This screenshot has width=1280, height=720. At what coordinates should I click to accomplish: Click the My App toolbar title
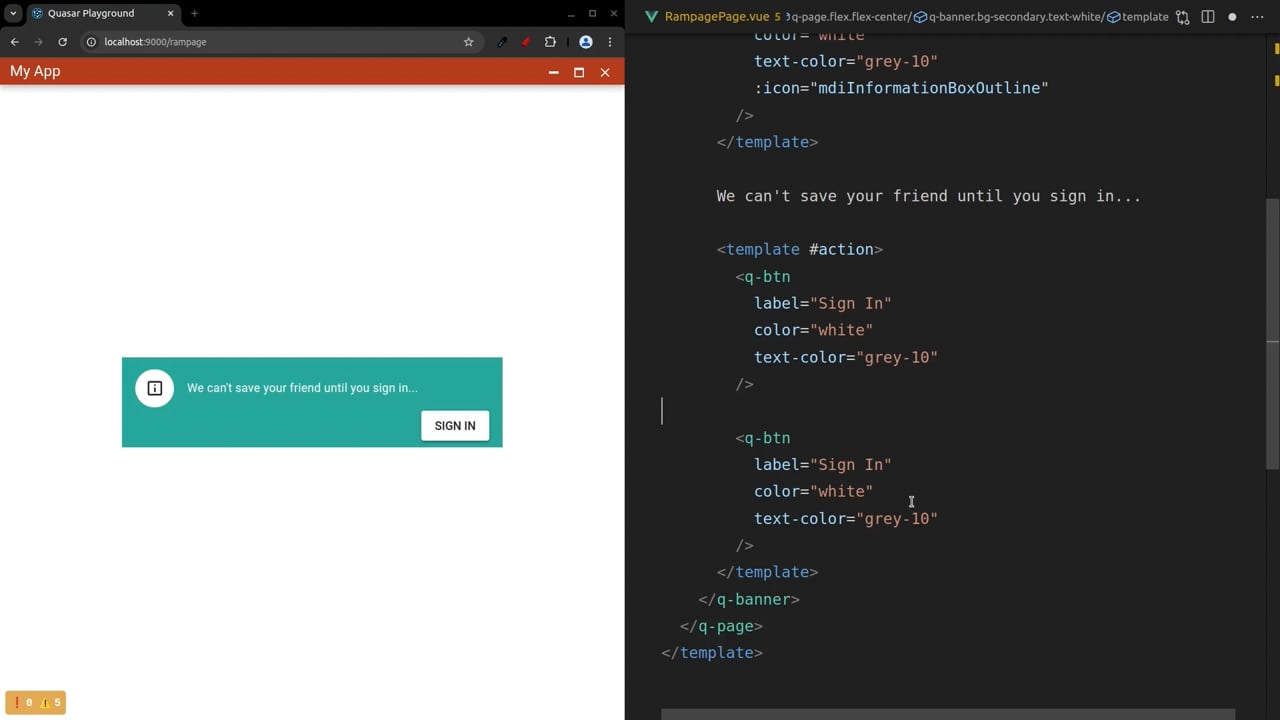tap(35, 71)
